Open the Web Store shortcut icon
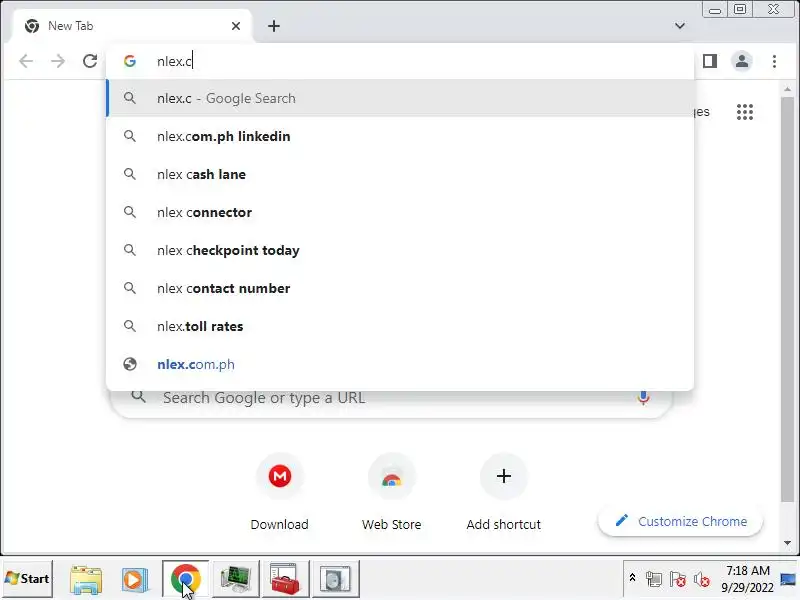 coord(391,477)
